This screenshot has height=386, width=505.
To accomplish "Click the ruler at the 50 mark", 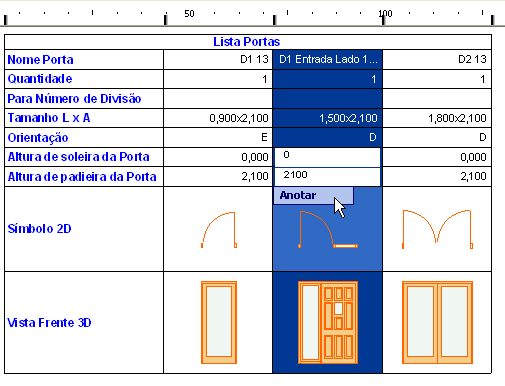I will coord(189,14).
